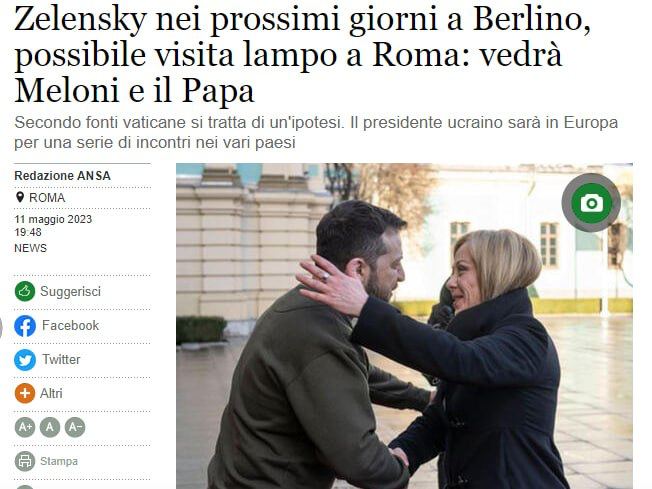This screenshot has height=489, width=652.
Task: Click the ROMA location pin icon
Action: point(20,197)
